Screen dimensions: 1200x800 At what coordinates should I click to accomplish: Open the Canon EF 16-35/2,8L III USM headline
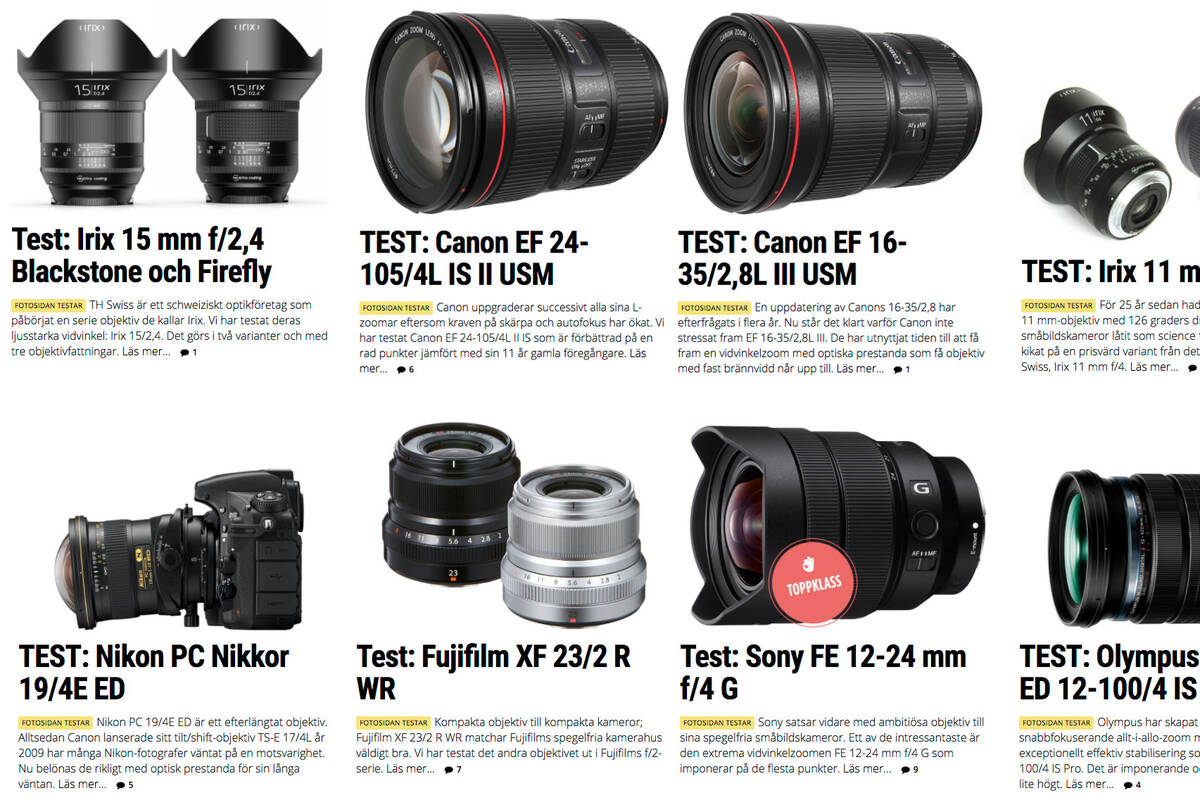[x=792, y=258]
